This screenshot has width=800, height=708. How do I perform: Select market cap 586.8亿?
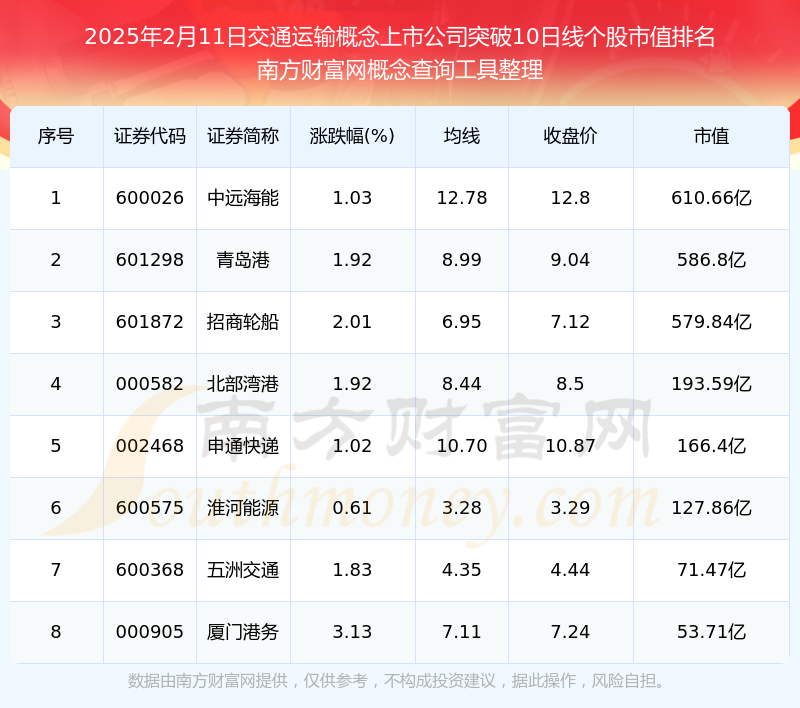click(711, 260)
